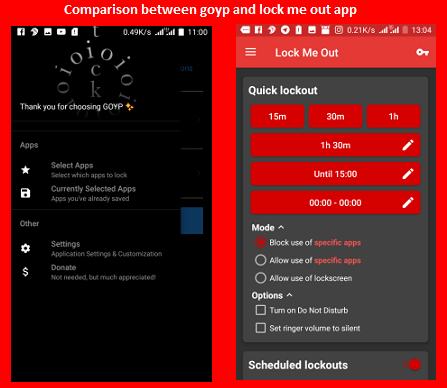The image size is (447, 388).
Task: Collapse the Mode section chevron
Action: (x=281, y=227)
